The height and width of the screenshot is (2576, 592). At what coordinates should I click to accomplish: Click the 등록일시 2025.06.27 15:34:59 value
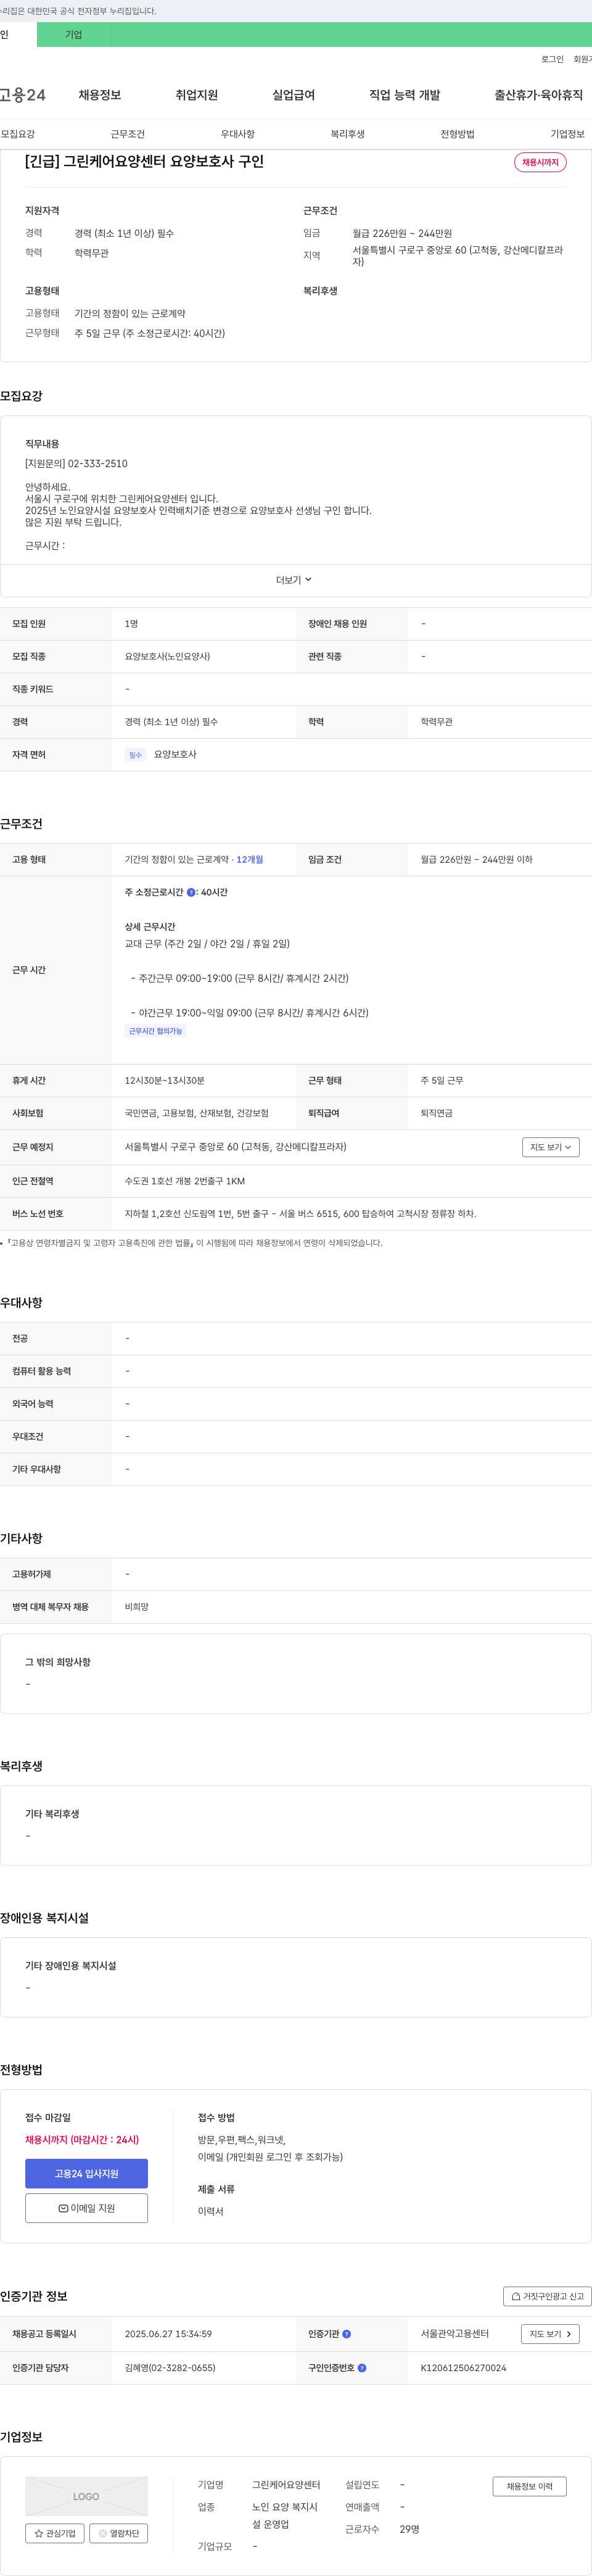click(x=168, y=2334)
